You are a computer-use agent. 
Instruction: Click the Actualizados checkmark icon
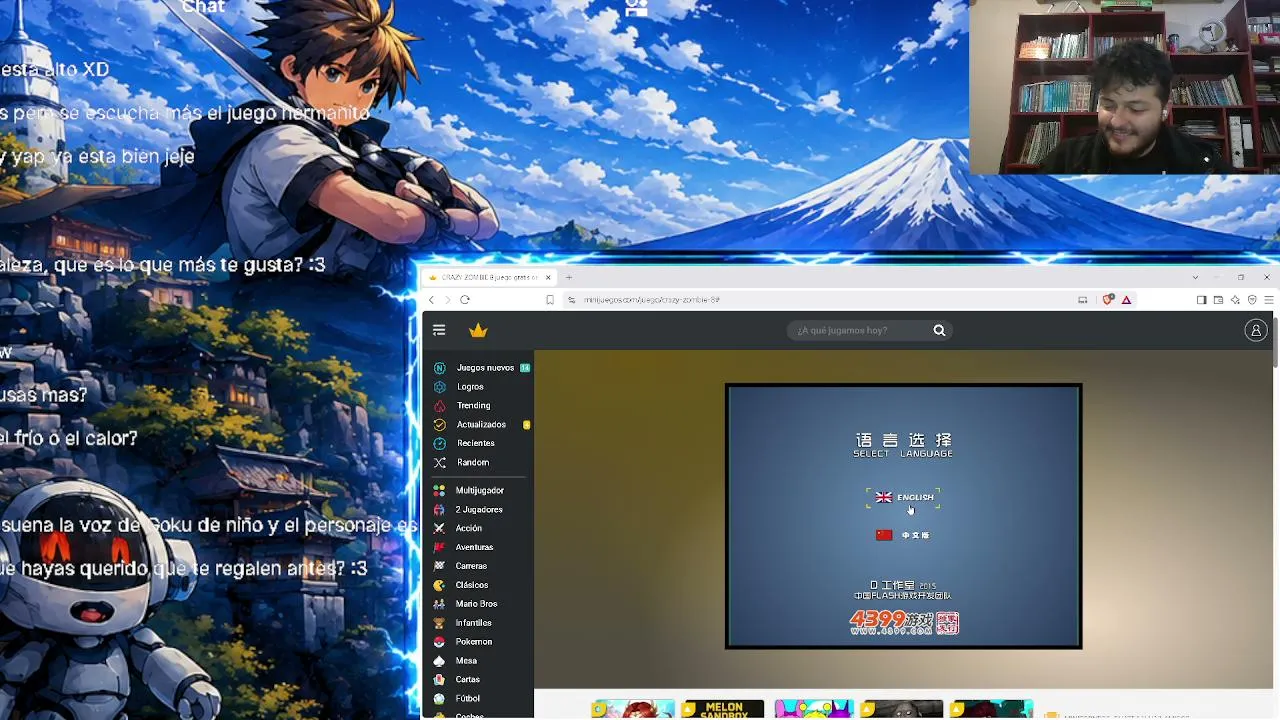tap(439, 425)
